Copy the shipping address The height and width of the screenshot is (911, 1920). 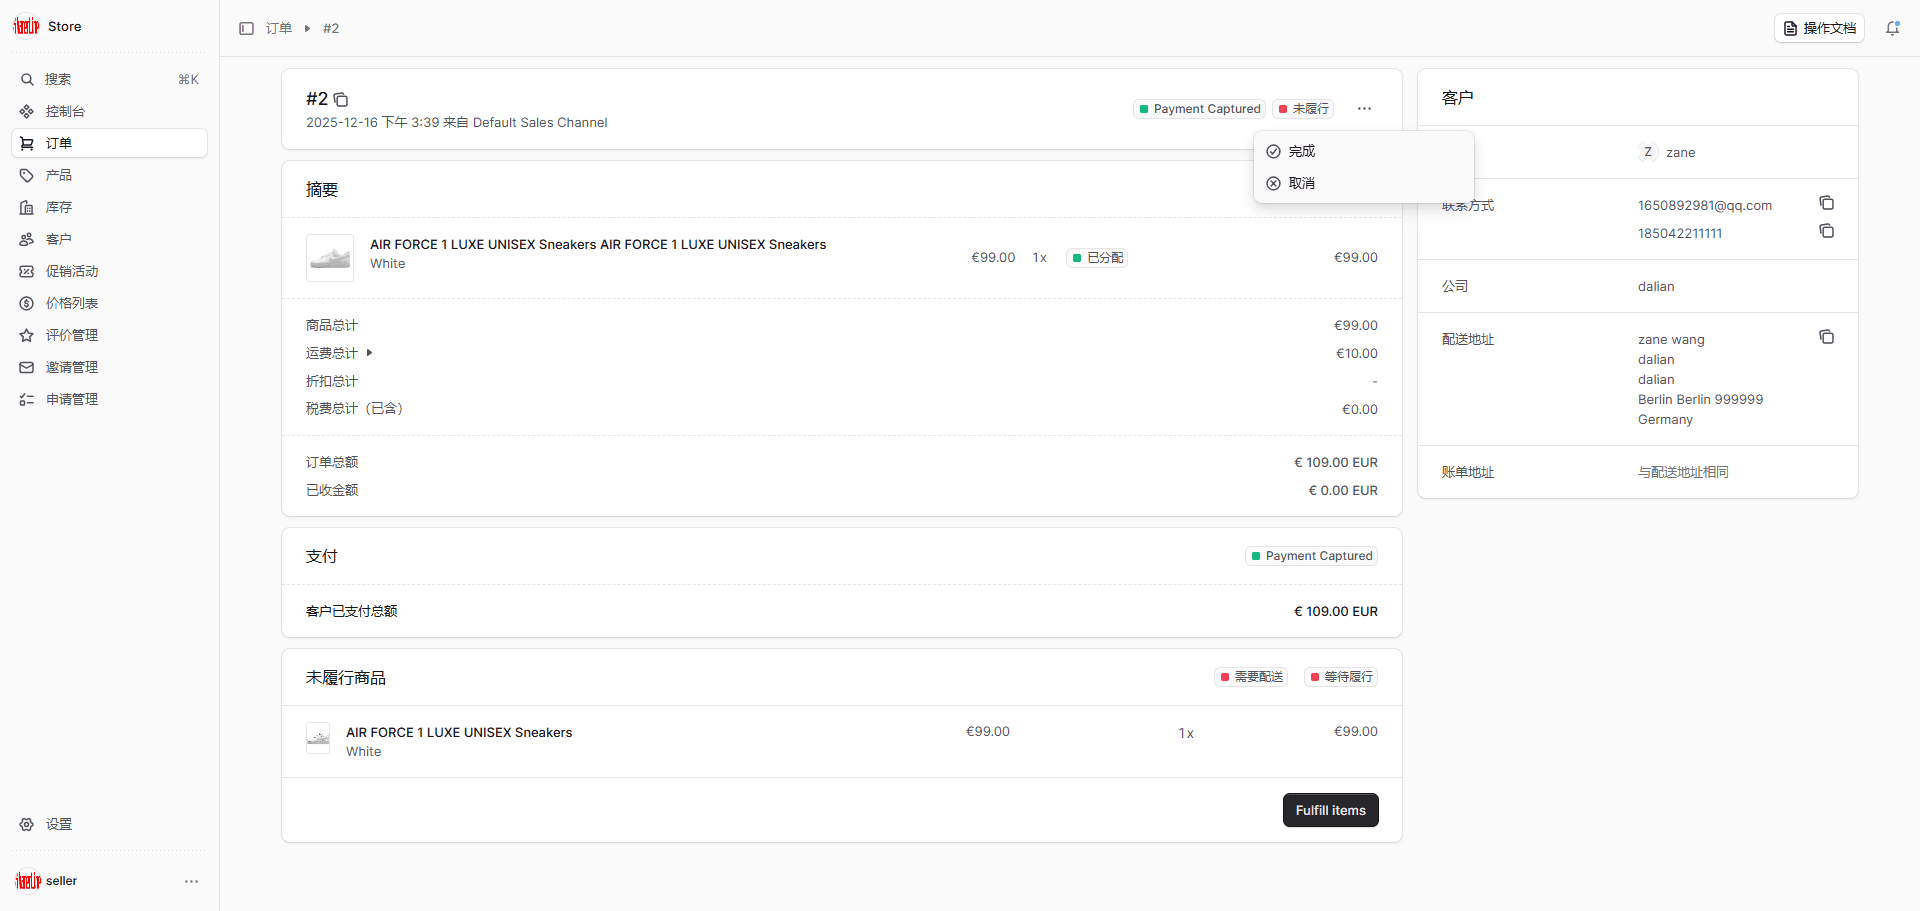[1826, 338]
